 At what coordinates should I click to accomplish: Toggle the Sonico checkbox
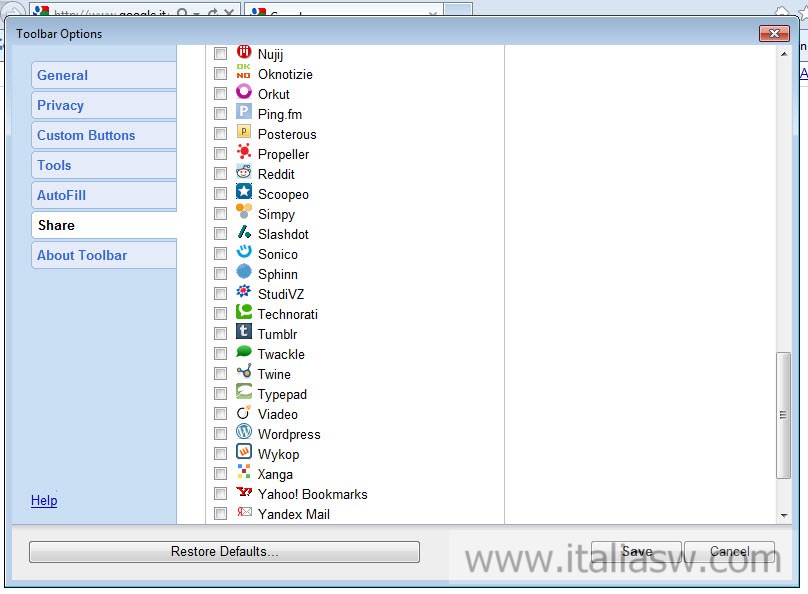click(x=220, y=254)
